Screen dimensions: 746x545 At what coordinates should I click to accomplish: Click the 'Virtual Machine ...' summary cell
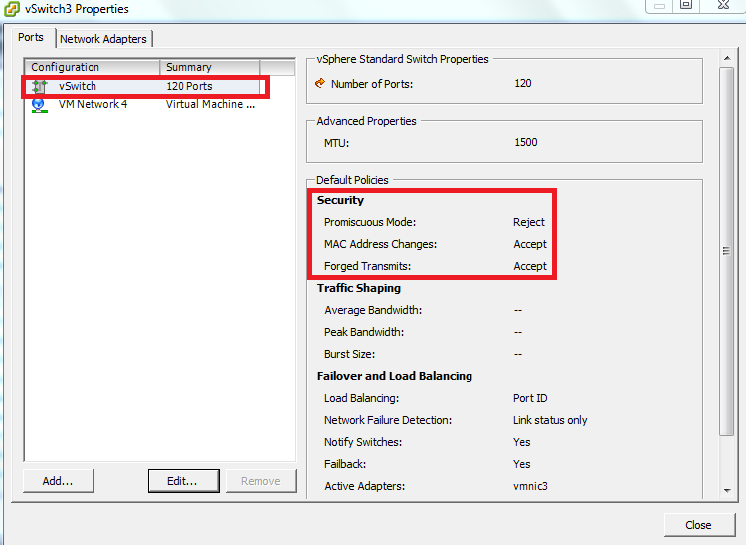(210, 105)
